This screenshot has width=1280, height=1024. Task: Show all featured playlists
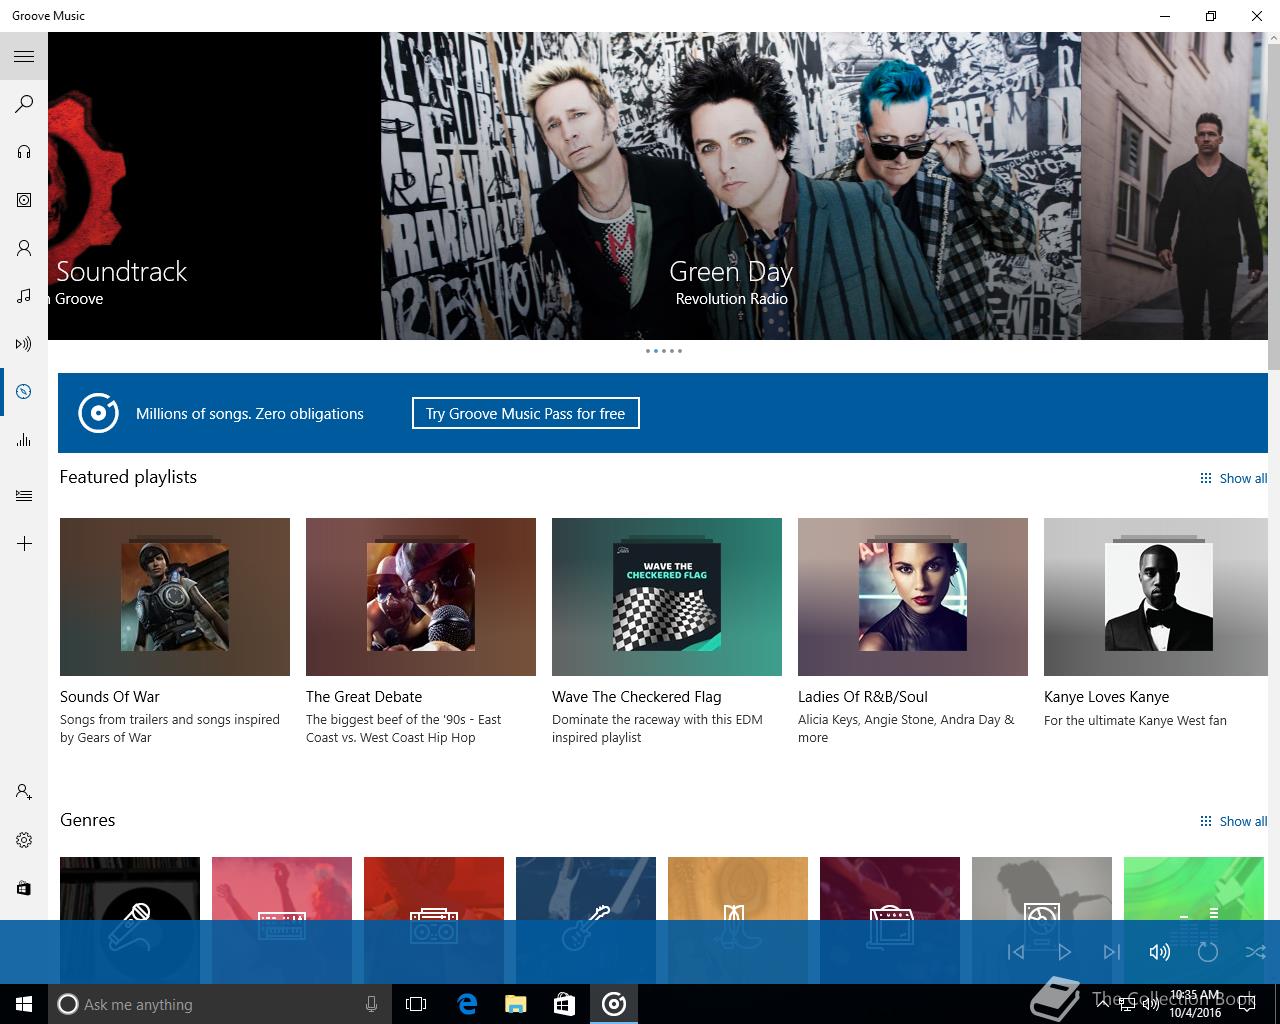tap(1234, 478)
